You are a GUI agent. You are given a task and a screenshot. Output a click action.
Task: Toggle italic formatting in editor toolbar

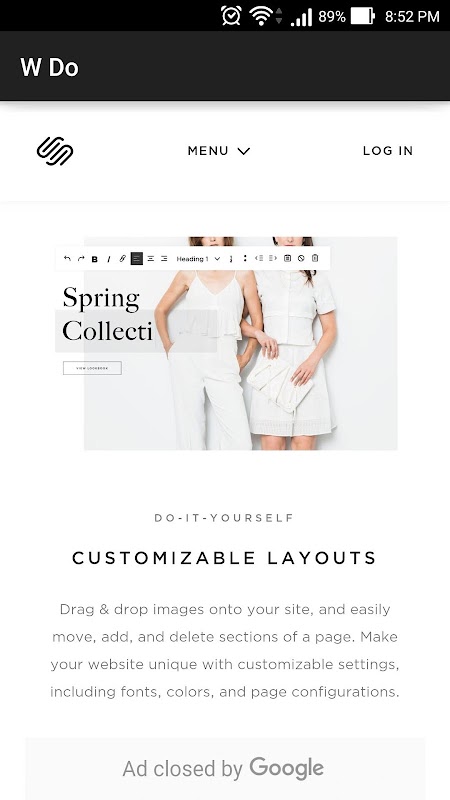[x=109, y=259]
